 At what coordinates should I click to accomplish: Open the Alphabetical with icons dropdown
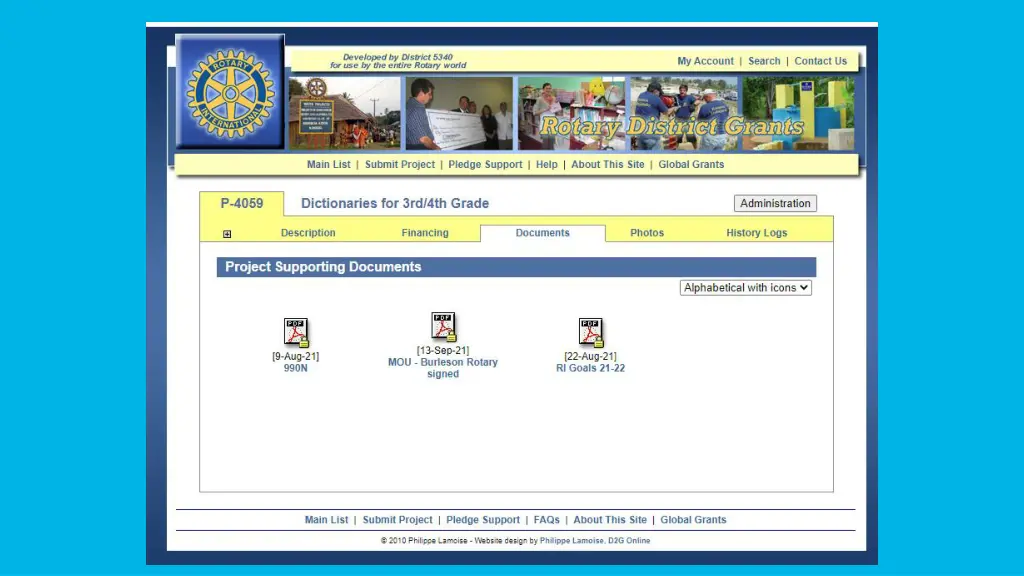[x=745, y=287]
